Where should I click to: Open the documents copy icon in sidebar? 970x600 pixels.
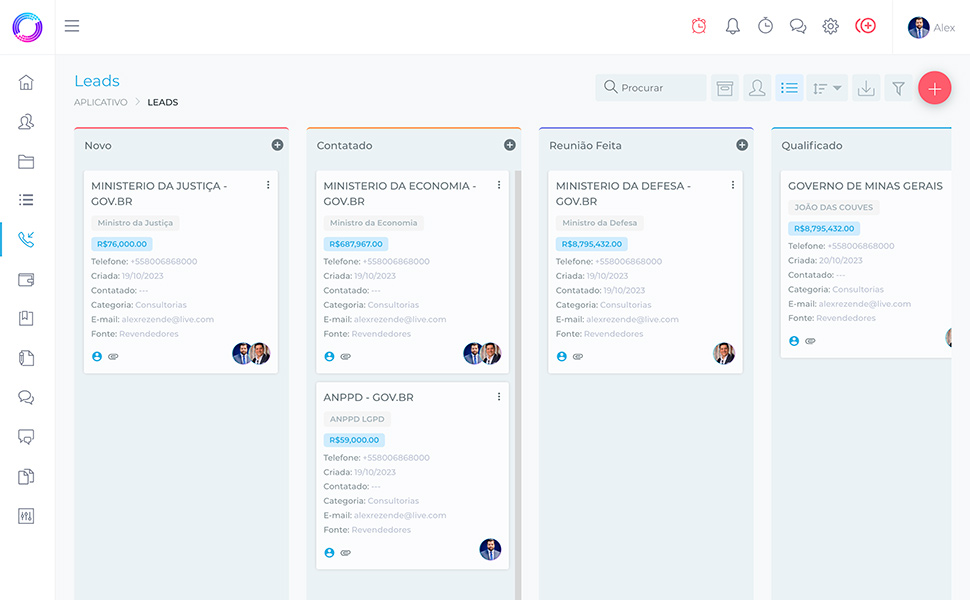pos(26,477)
